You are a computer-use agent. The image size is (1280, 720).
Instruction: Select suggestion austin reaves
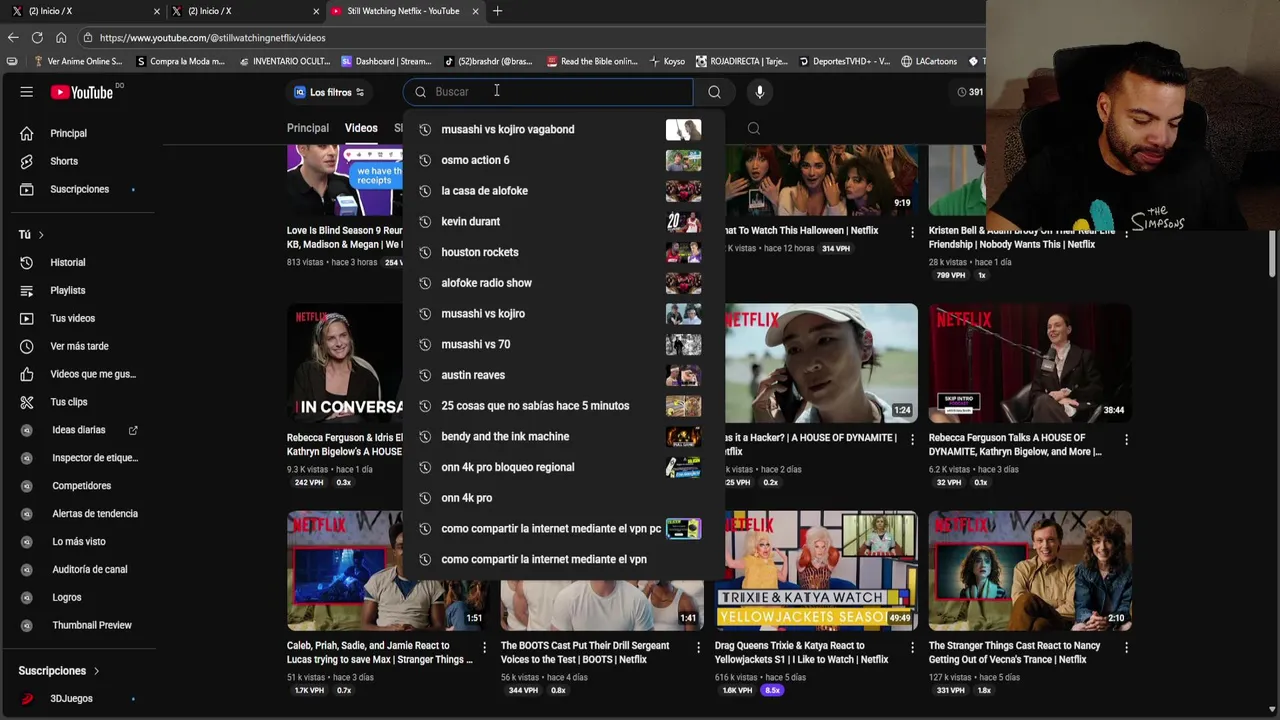[562, 375]
